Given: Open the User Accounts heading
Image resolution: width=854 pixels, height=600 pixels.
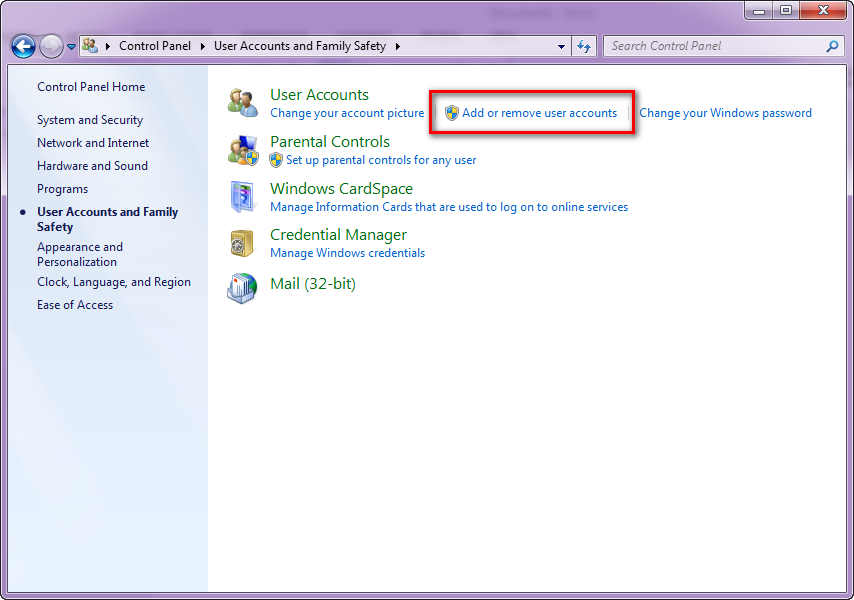Looking at the screenshot, I should point(319,95).
